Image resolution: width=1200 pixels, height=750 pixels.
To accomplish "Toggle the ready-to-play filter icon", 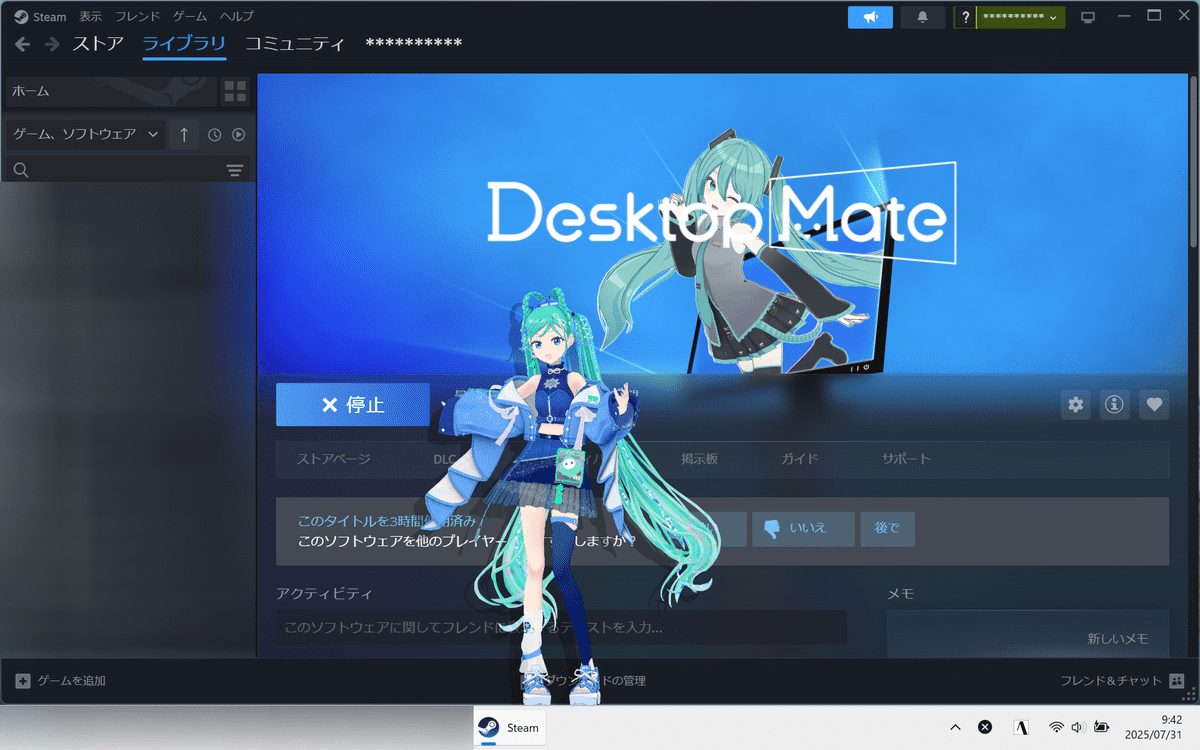I will click(x=239, y=134).
